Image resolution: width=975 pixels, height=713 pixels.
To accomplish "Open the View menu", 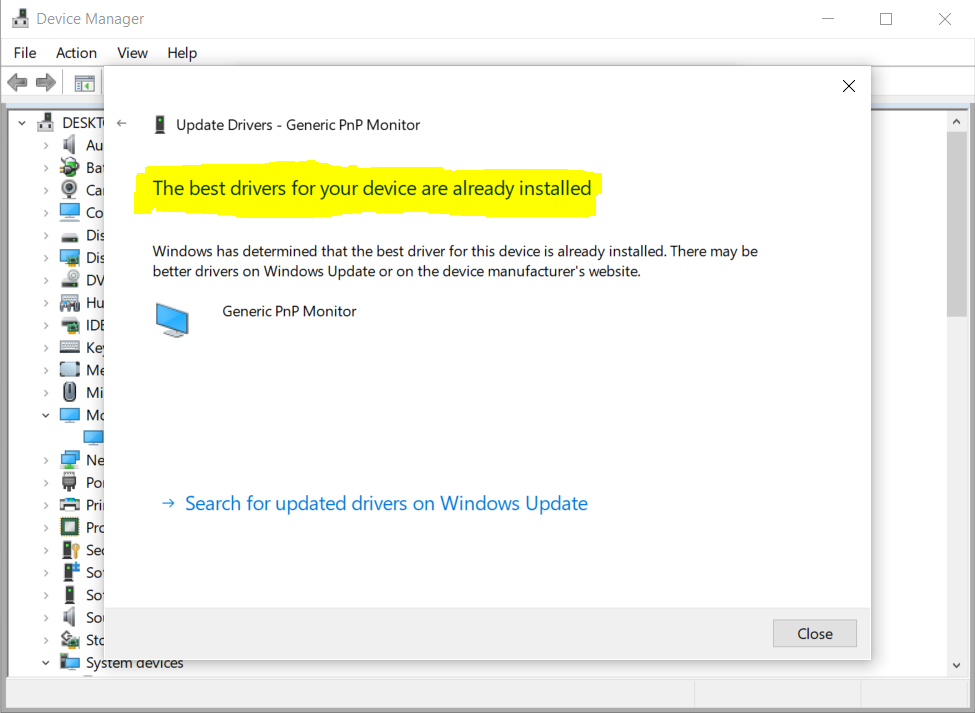I will tap(132, 53).
